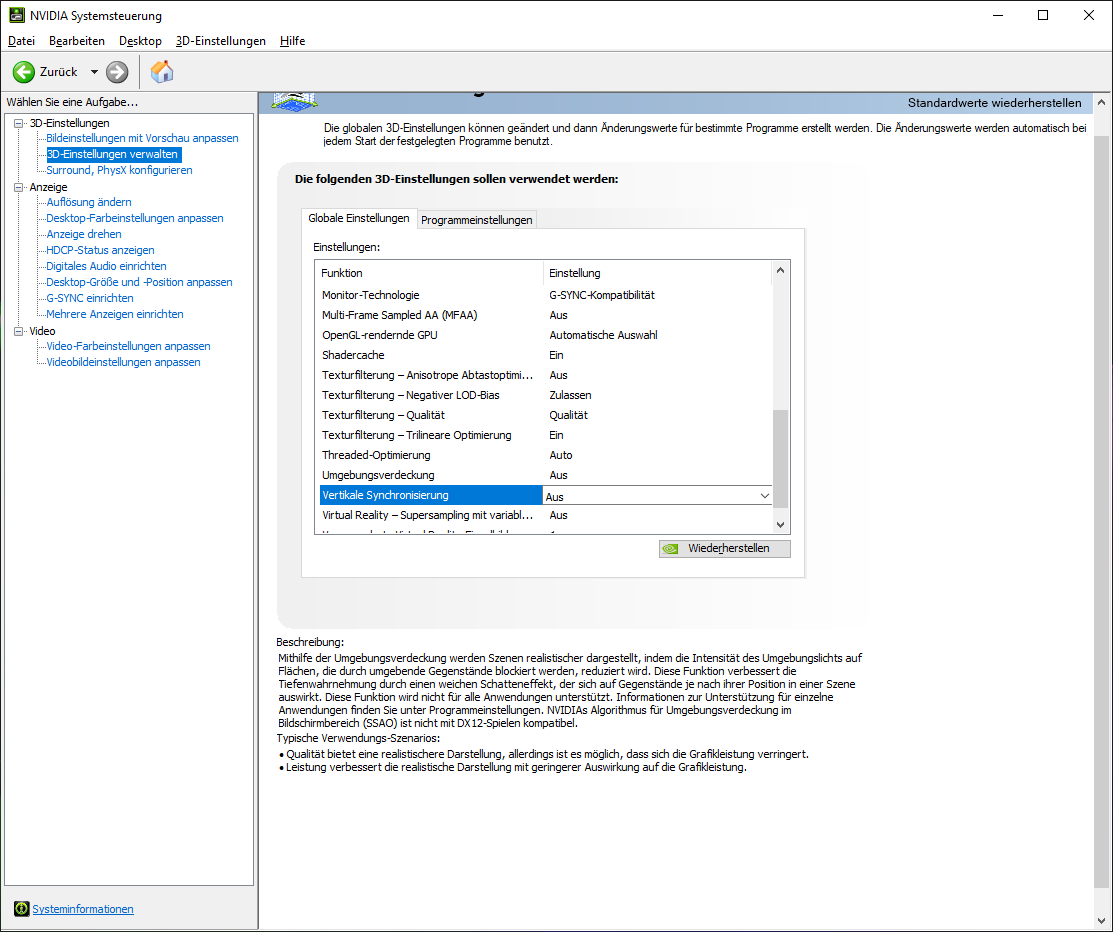Select the OpenGL-rendernde GPU row
This screenshot has width=1113, height=932.
[x=545, y=335]
